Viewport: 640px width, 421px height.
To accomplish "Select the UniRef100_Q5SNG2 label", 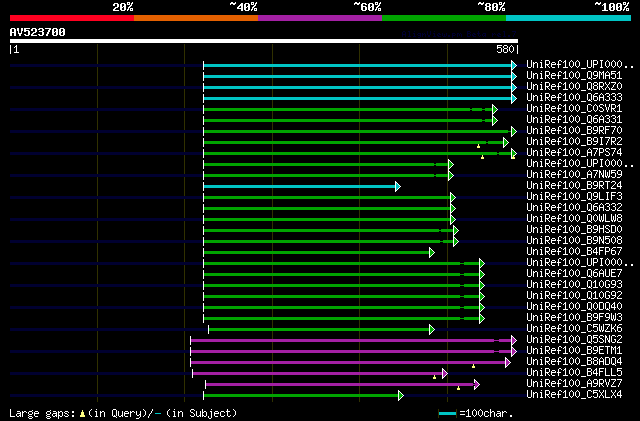I will pos(574,340).
